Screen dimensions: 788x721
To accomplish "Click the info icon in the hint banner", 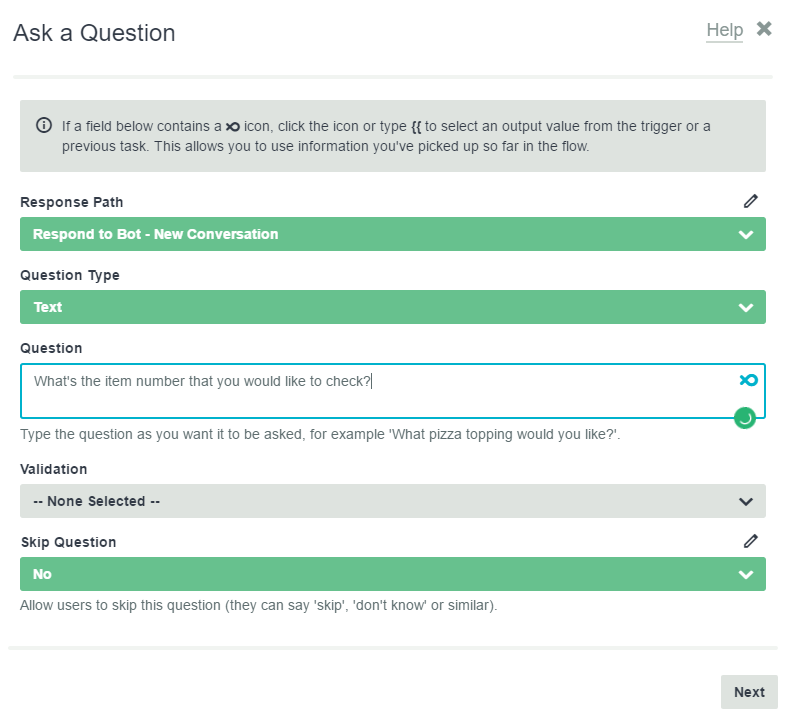I will [x=44, y=125].
